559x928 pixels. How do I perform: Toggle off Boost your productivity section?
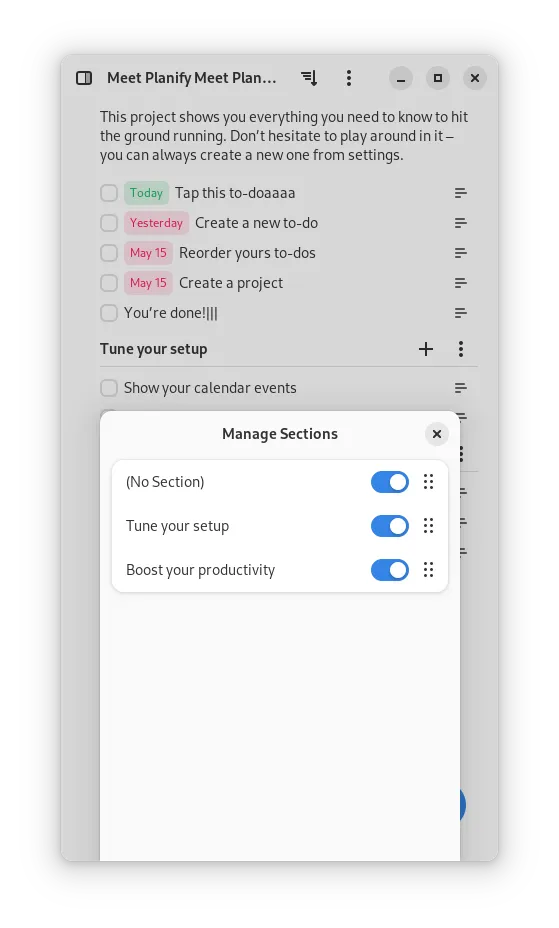[x=390, y=570]
